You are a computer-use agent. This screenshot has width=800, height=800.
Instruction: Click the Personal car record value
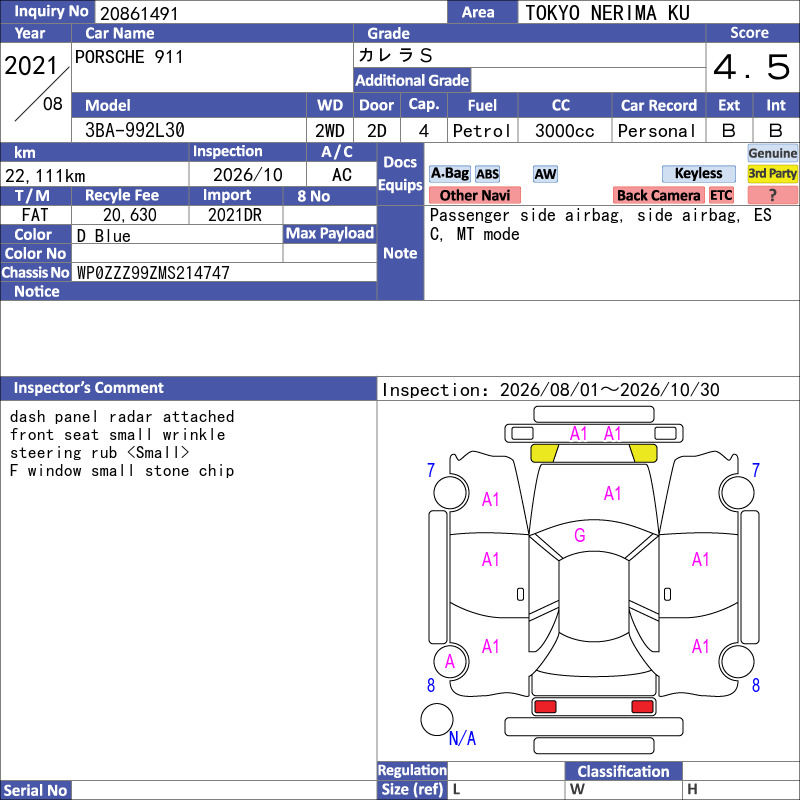(x=657, y=131)
